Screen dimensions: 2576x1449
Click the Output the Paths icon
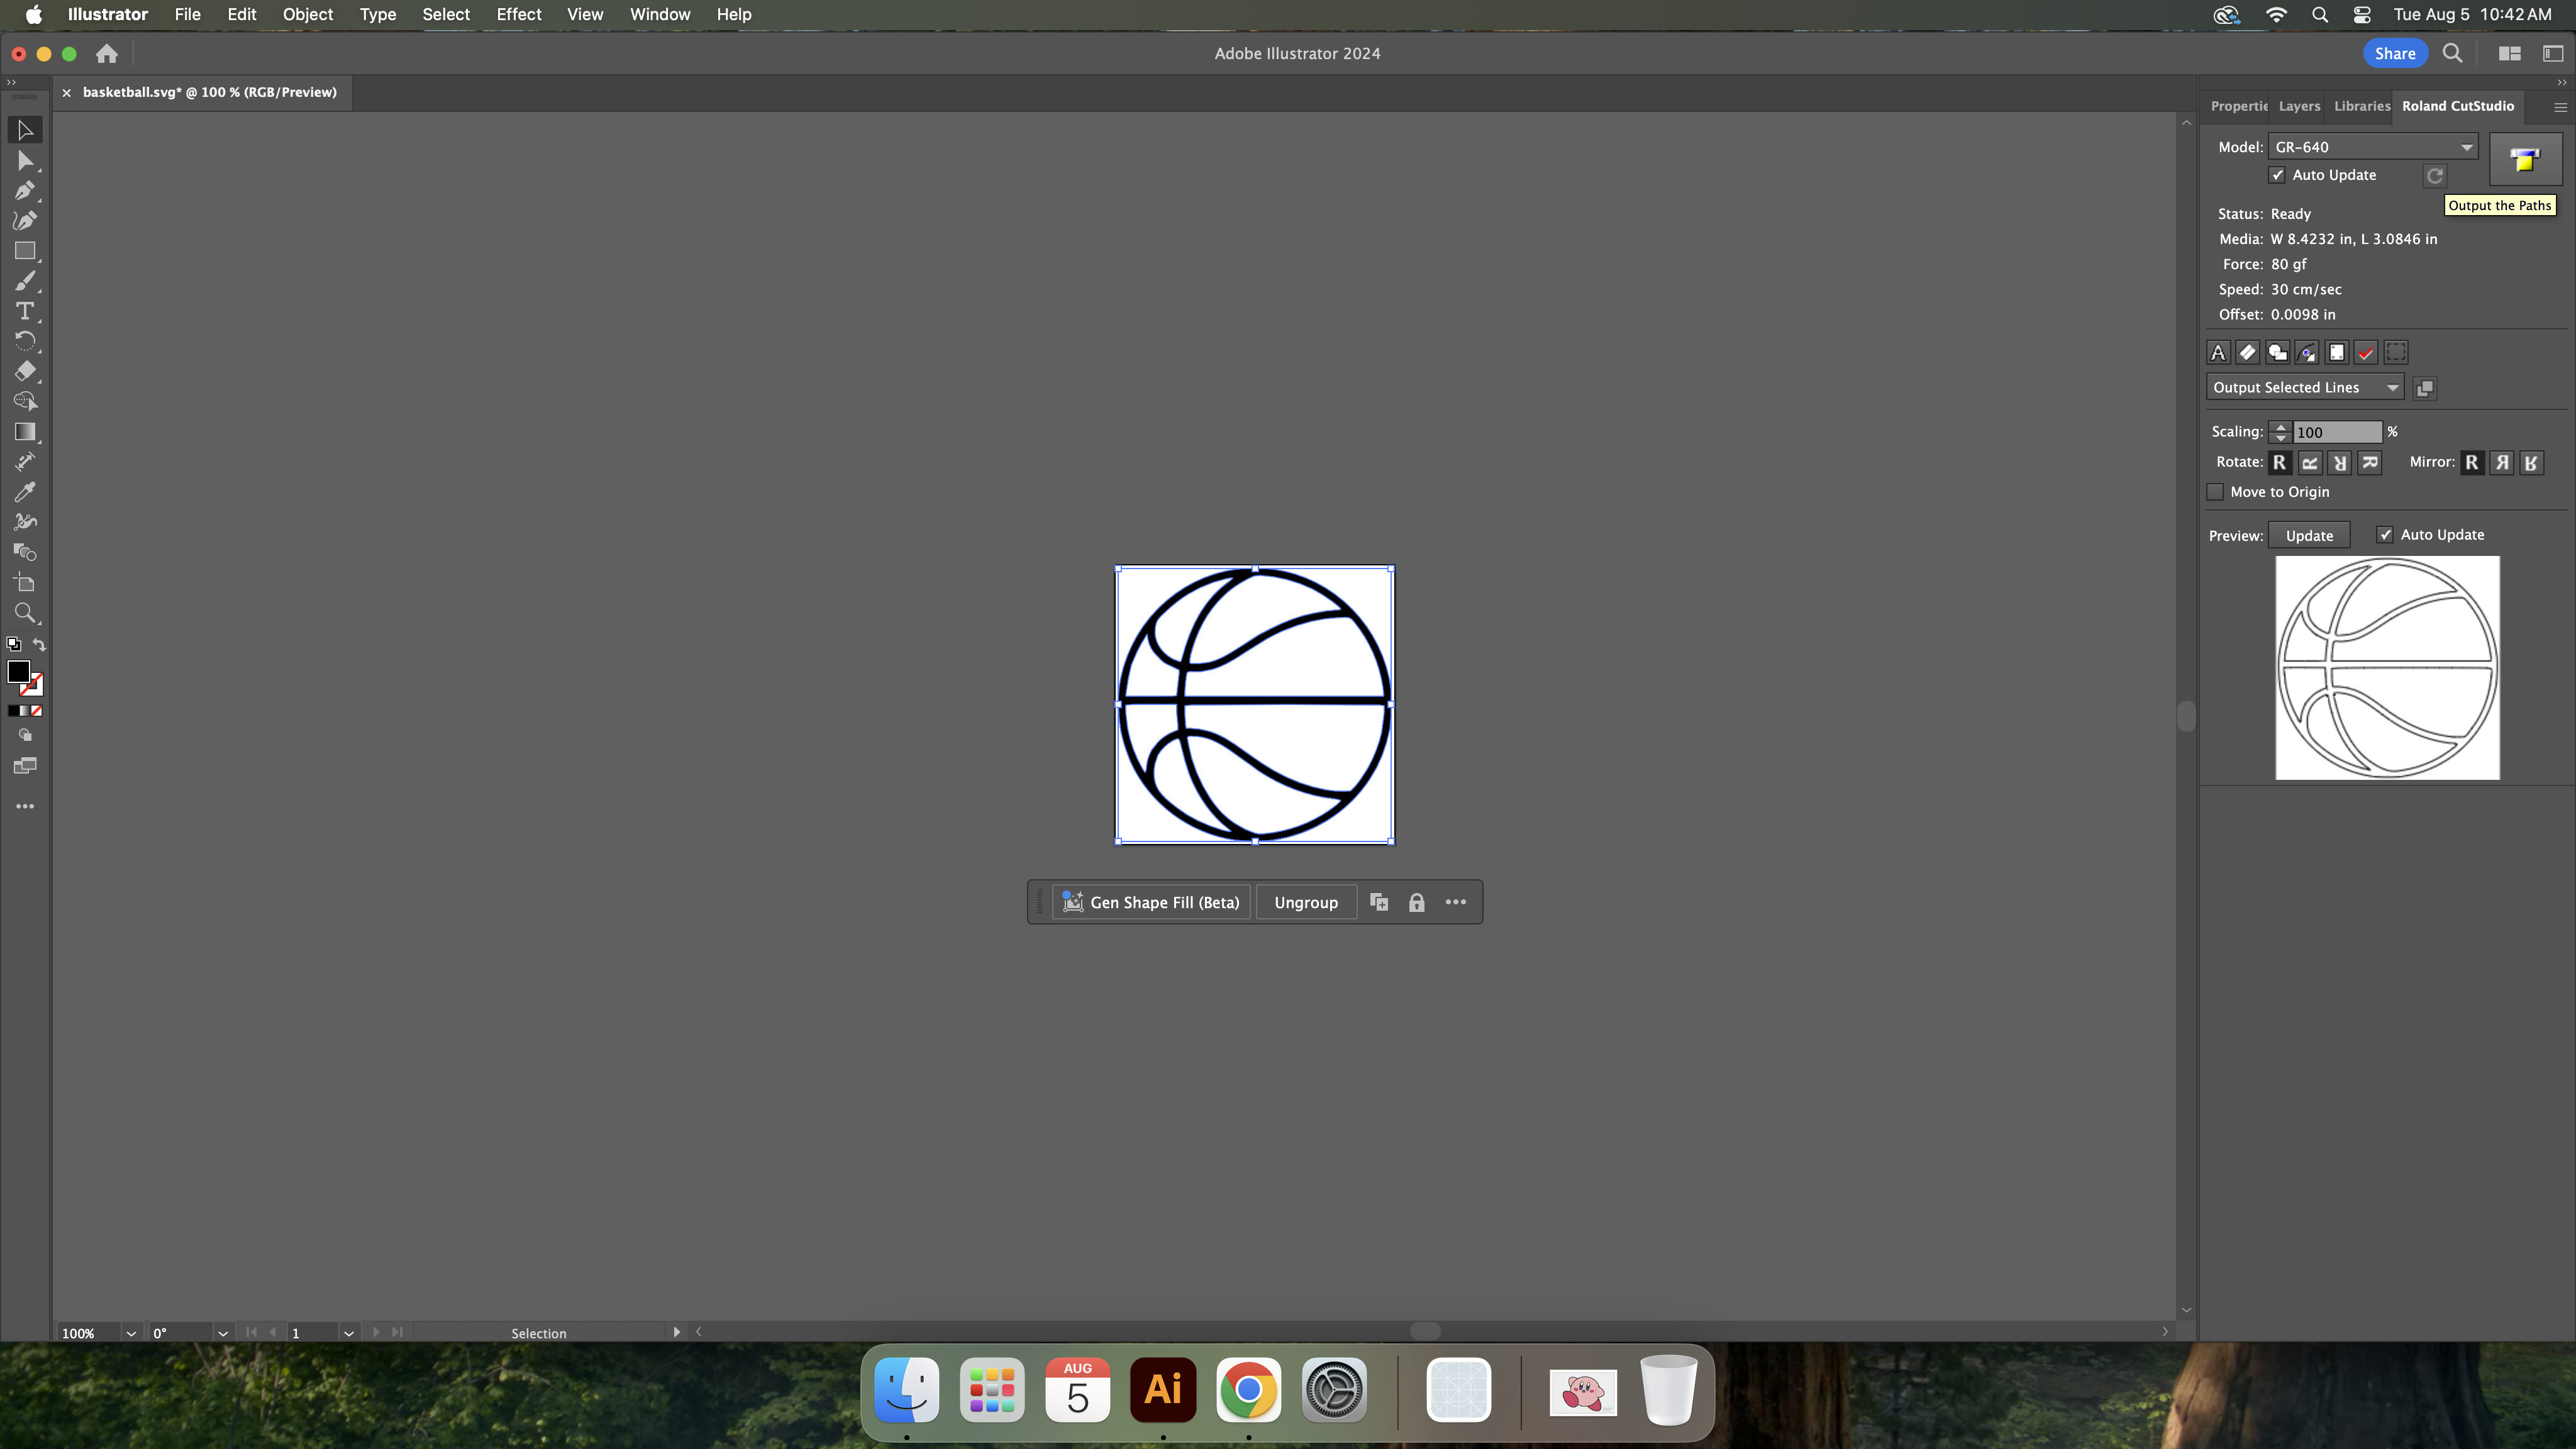tap(2524, 160)
